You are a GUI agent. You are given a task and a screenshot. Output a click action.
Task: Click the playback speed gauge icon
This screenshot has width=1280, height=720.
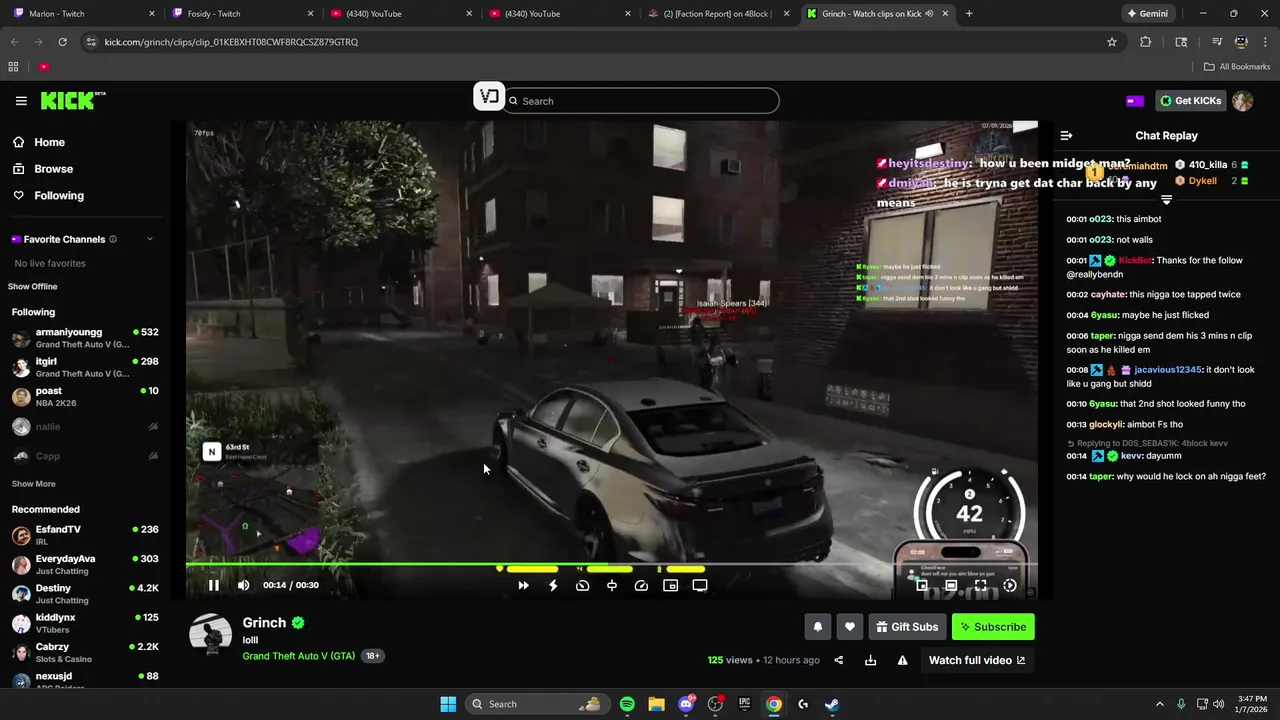(642, 586)
